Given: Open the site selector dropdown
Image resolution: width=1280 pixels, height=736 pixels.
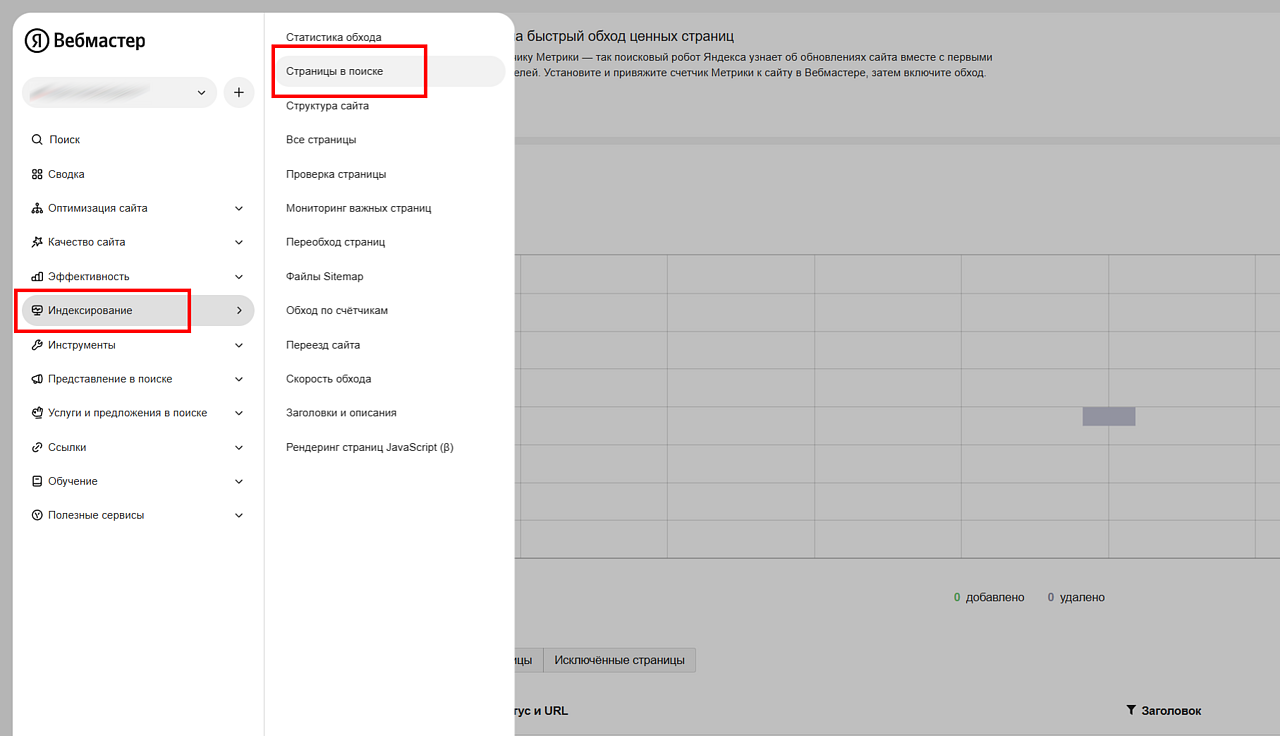Looking at the screenshot, I should [x=119, y=92].
